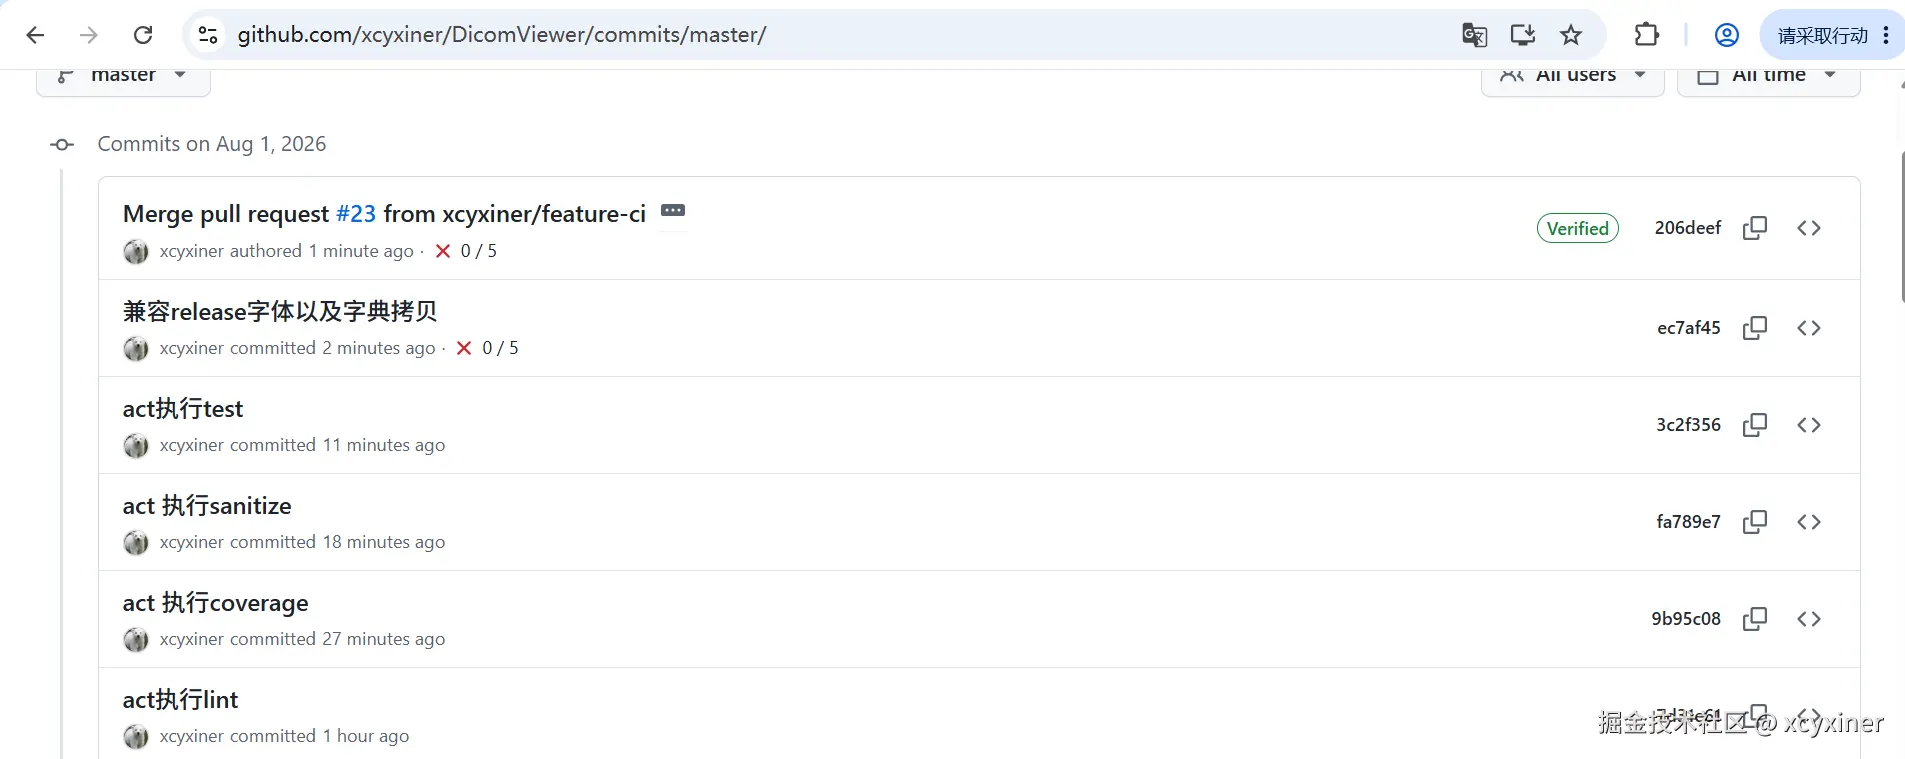Open the site information icon in address bar
Viewport: 1905px width, 759px height.
pyautogui.click(x=208, y=35)
